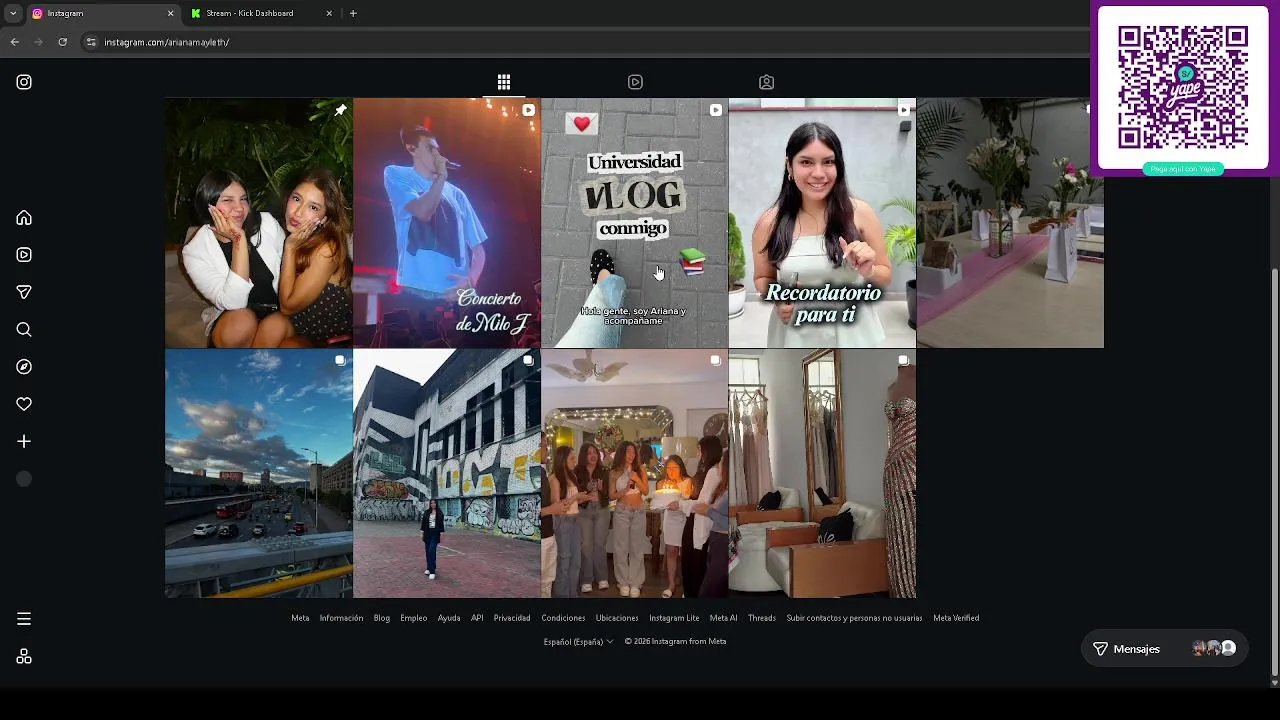Open Threads footer link
1280x720 pixels.
(762, 618)
